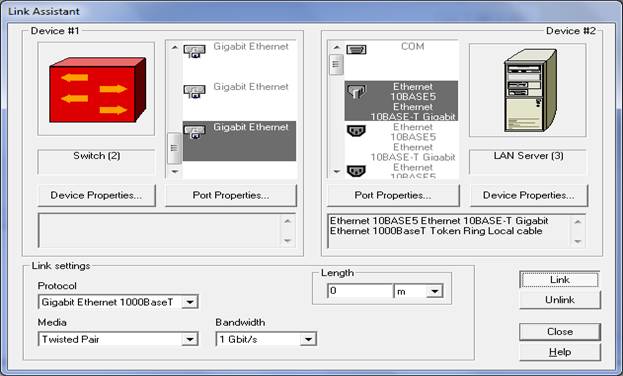Select the highlighted Gigabit Ethernet port icon
Image resolution: width=623 pixels, height=376 pixels.
[194, 132]
